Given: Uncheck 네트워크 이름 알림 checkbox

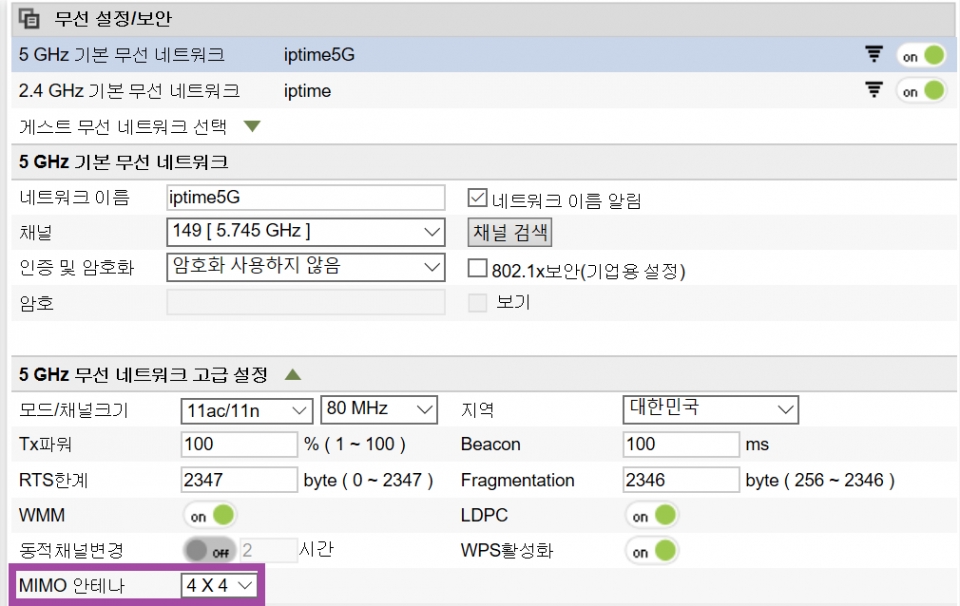Looking at the screenshot, I should 475,196.
